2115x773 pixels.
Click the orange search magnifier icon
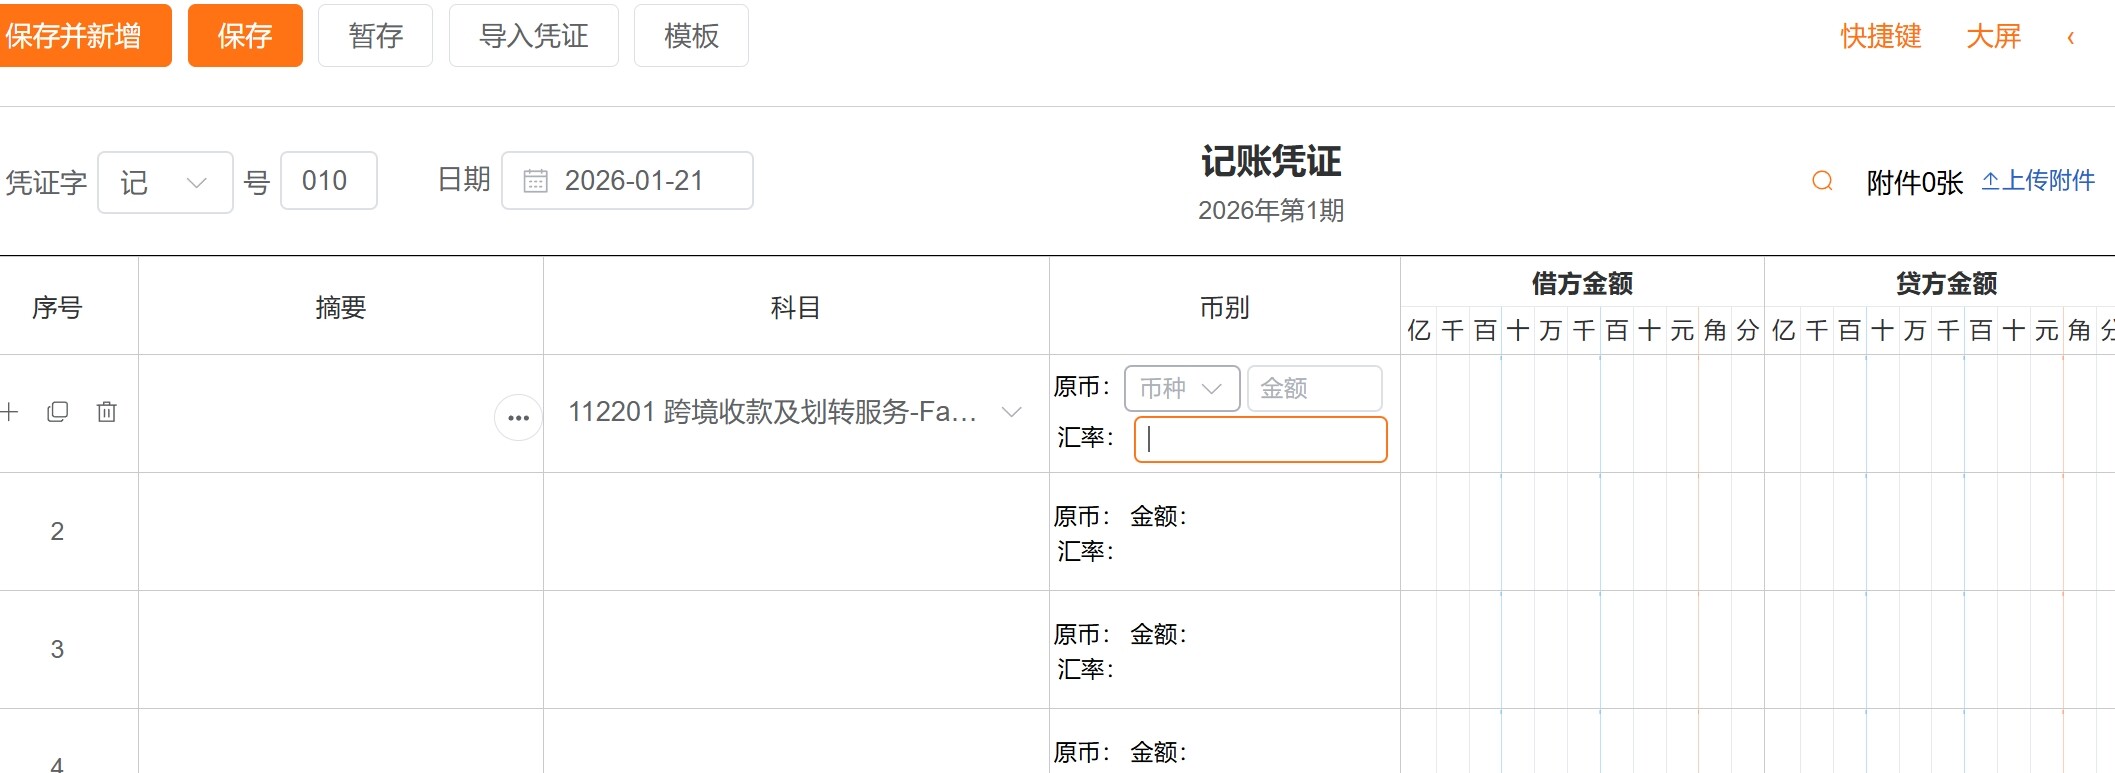[1822, 181]
